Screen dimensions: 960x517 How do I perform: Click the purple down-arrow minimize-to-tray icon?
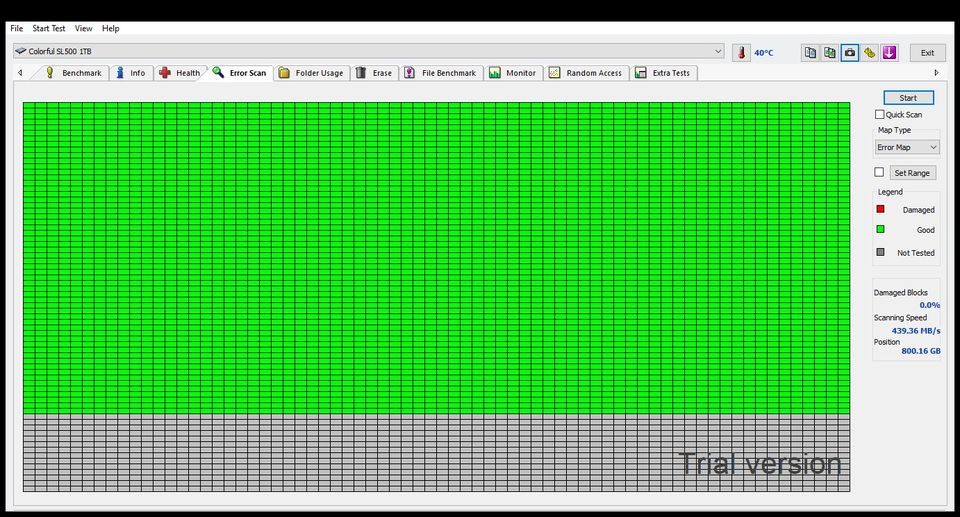coord(890,53)
